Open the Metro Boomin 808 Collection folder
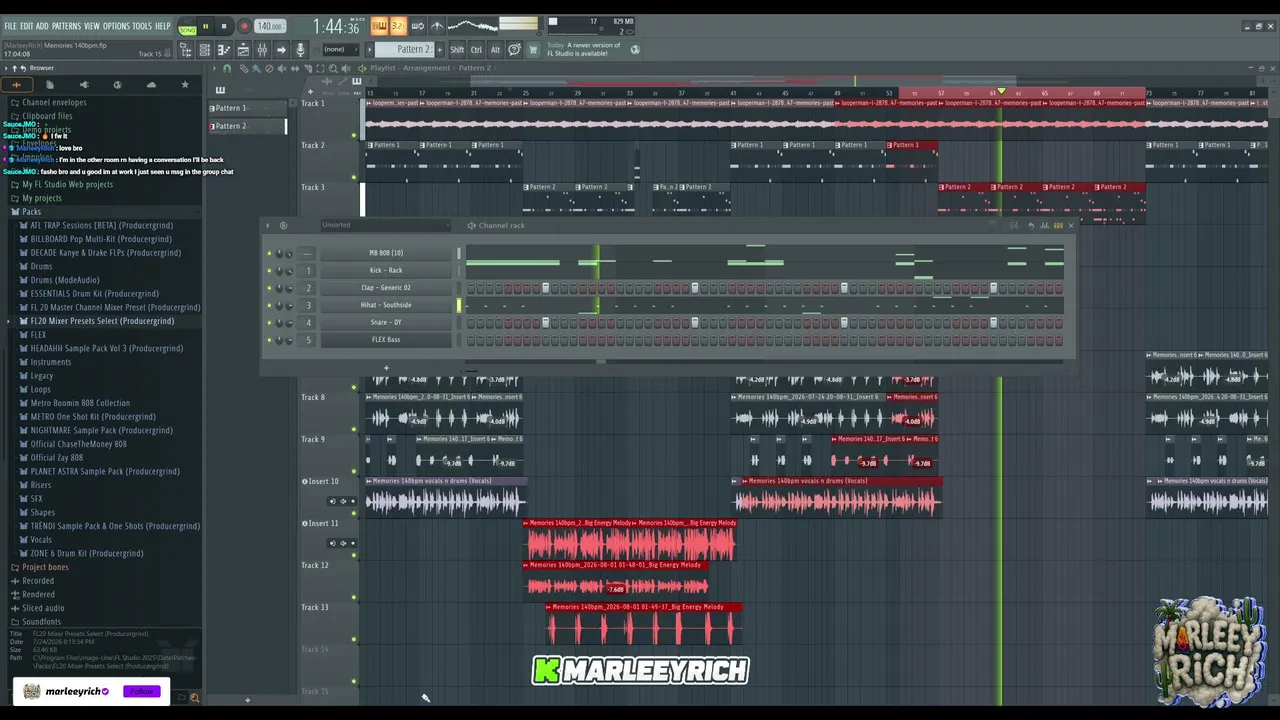 tap(80, 403)
